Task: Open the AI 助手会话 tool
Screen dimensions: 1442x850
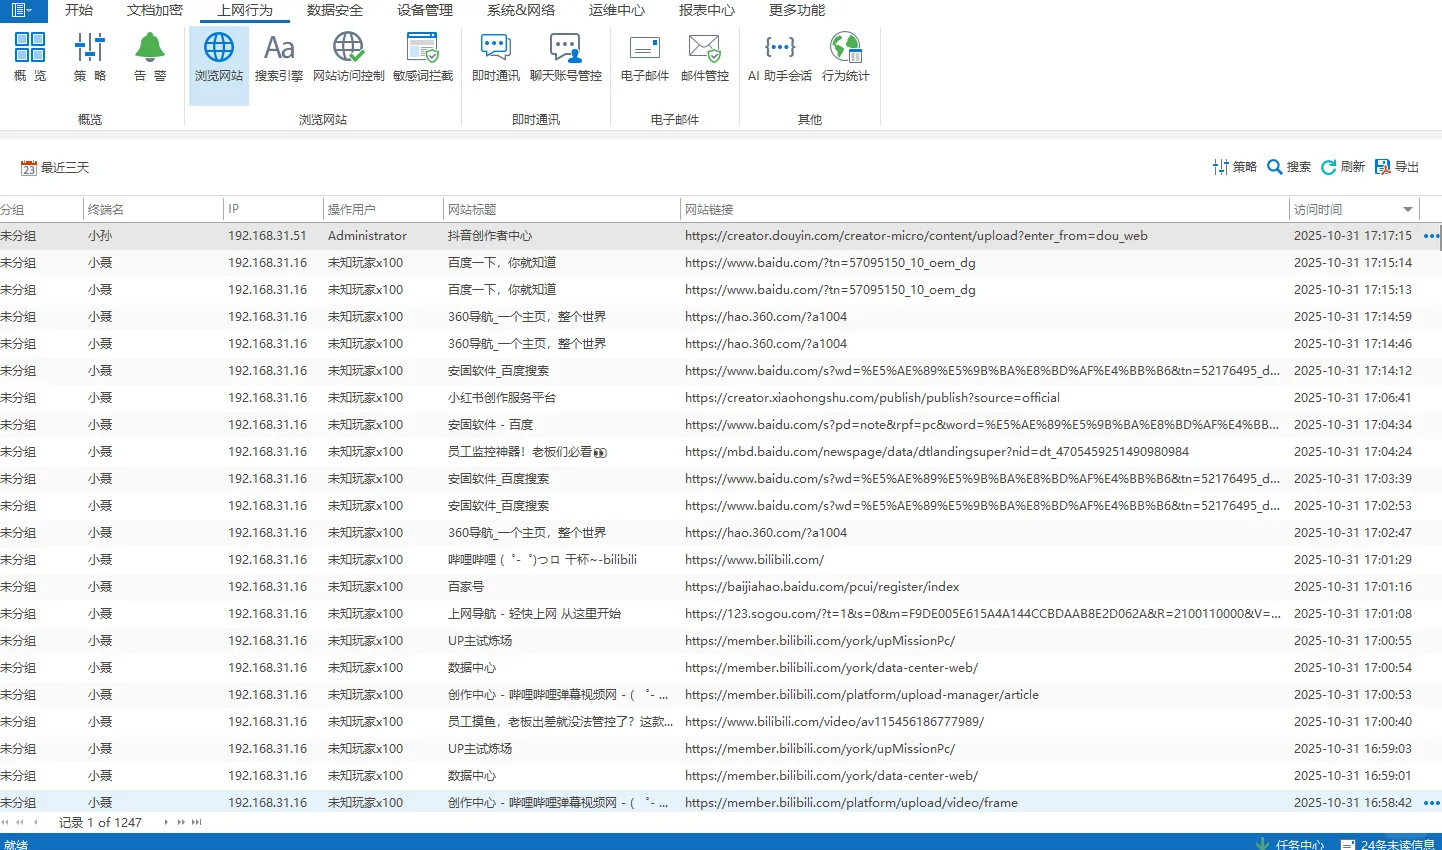Action: [780, 56]
